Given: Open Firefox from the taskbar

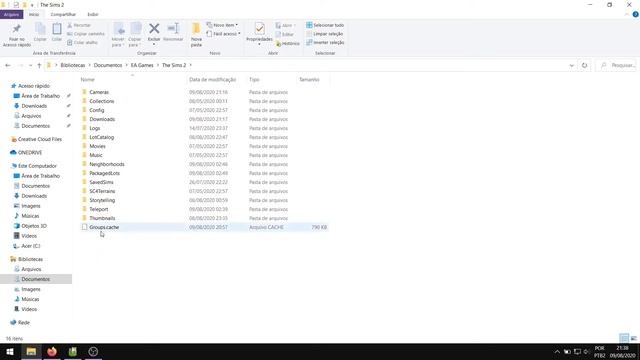Looking at the screenshot, I should pyautogui.click(x=52, y=351).
